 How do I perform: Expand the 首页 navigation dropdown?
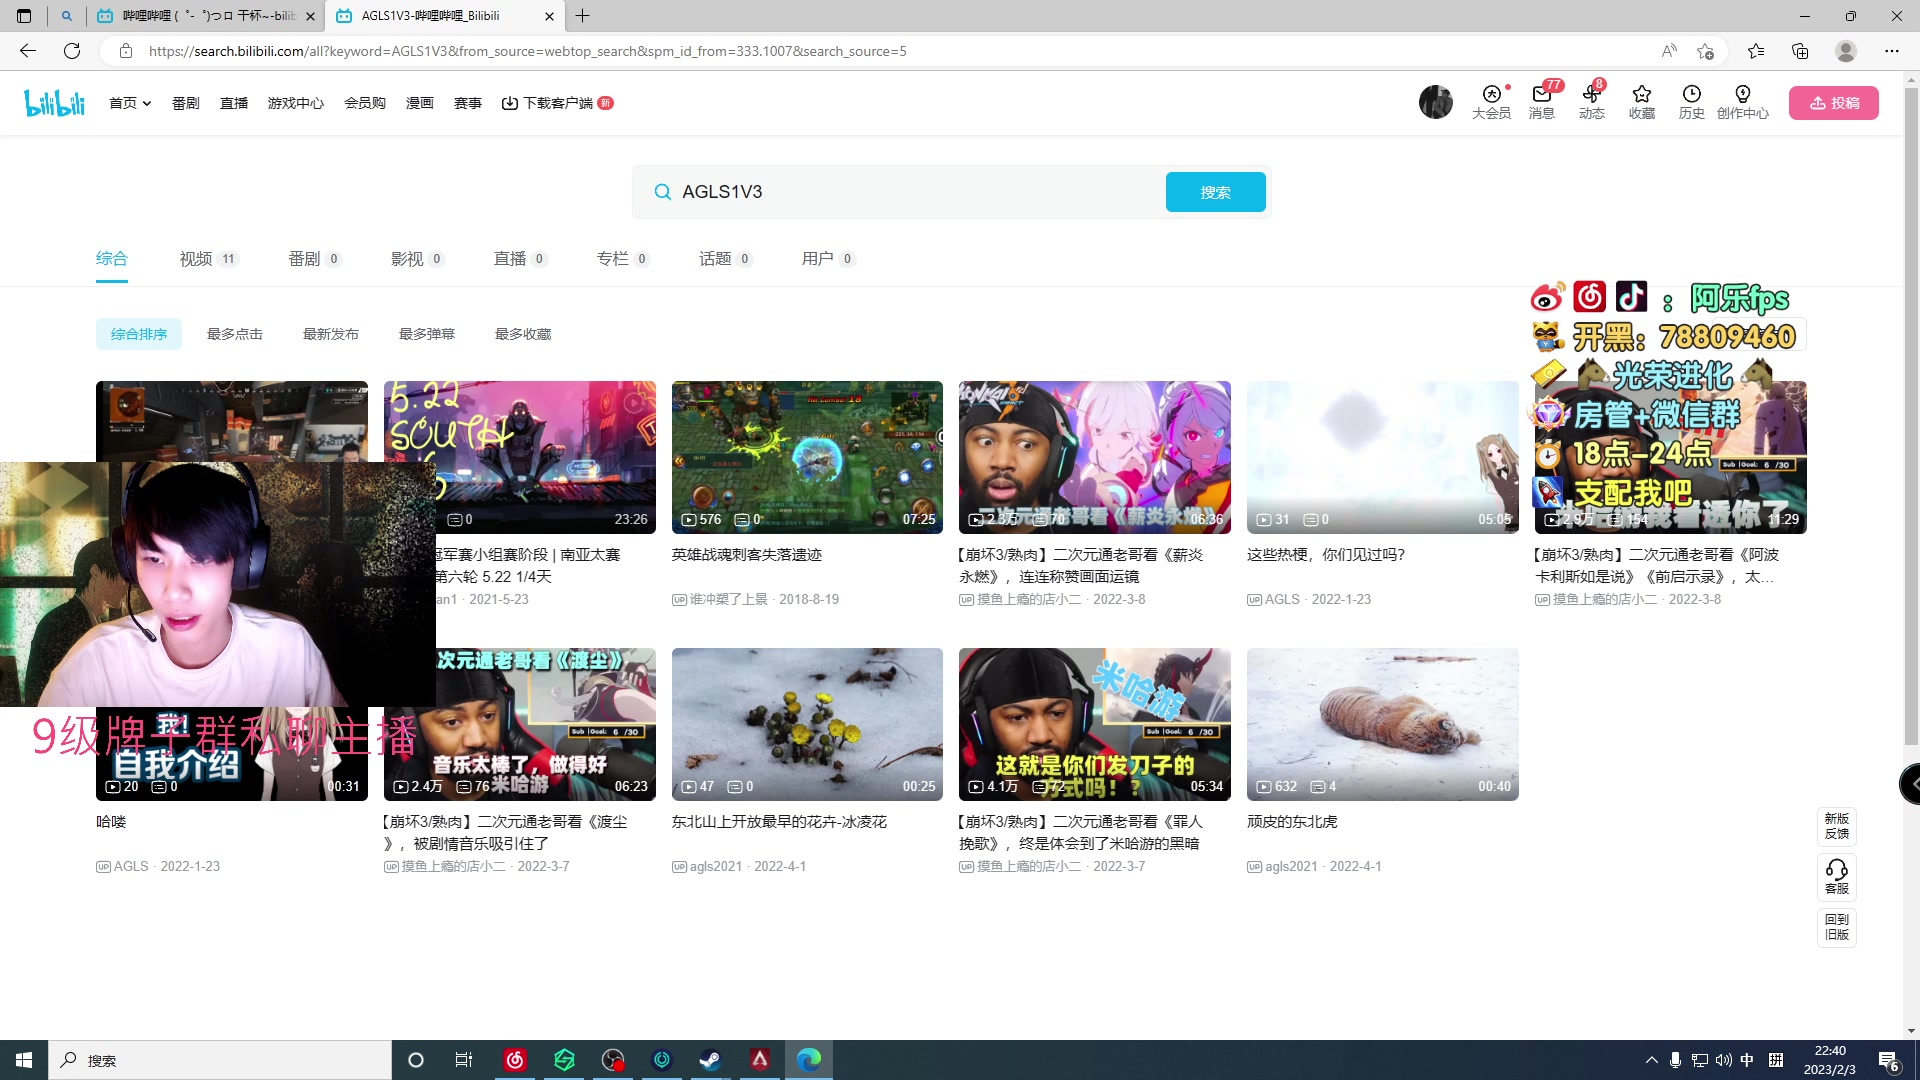(130, 102)
